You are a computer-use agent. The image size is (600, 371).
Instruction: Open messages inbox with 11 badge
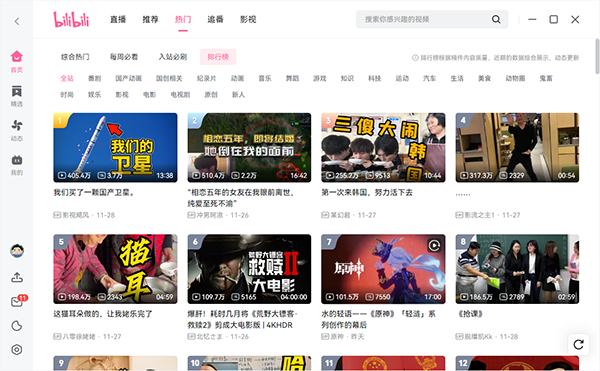(17, 301)
